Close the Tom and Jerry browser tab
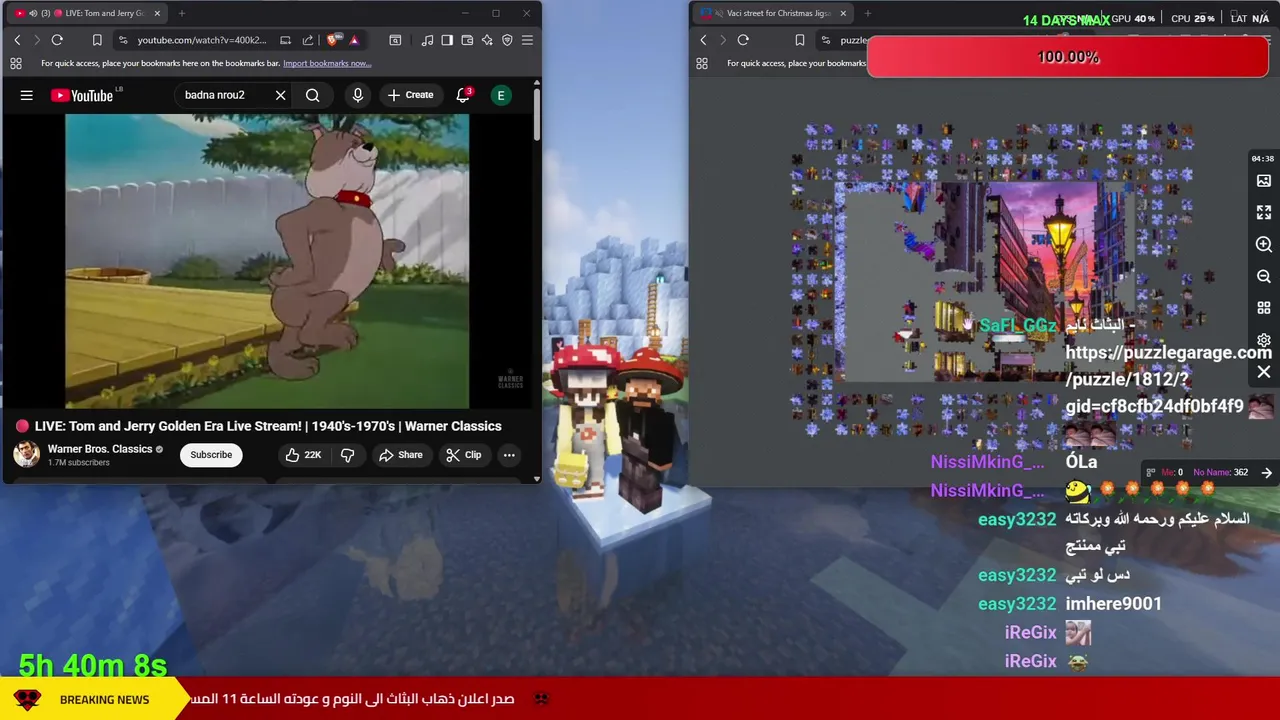The height and width of the screenshot is (720, 1280). [157, 13]
